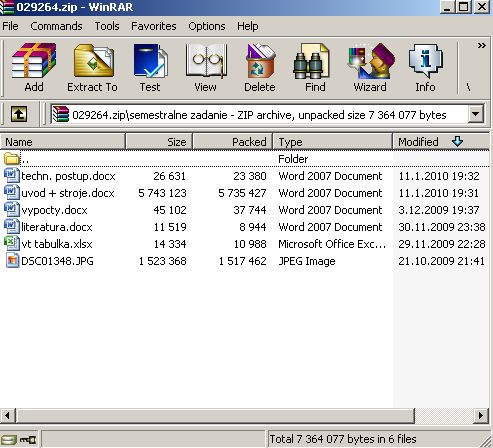Open the Favorites menu
The height and width of the screenshot is (448, 493).
[x=153, y=26]
